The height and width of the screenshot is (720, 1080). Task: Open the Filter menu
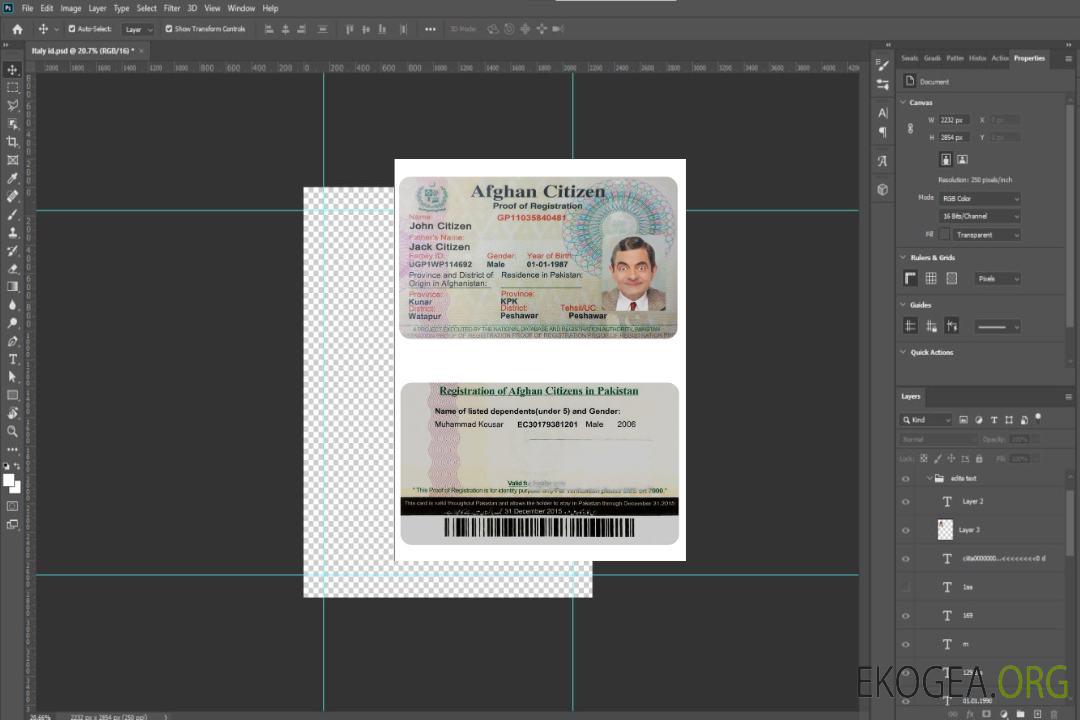pos(172,8)
